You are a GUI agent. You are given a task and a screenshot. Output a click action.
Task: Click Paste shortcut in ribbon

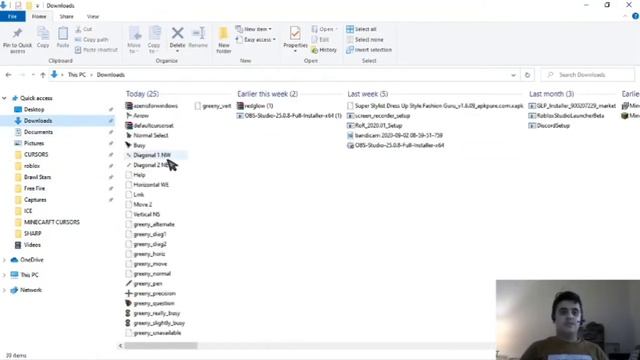coord(96,50)
